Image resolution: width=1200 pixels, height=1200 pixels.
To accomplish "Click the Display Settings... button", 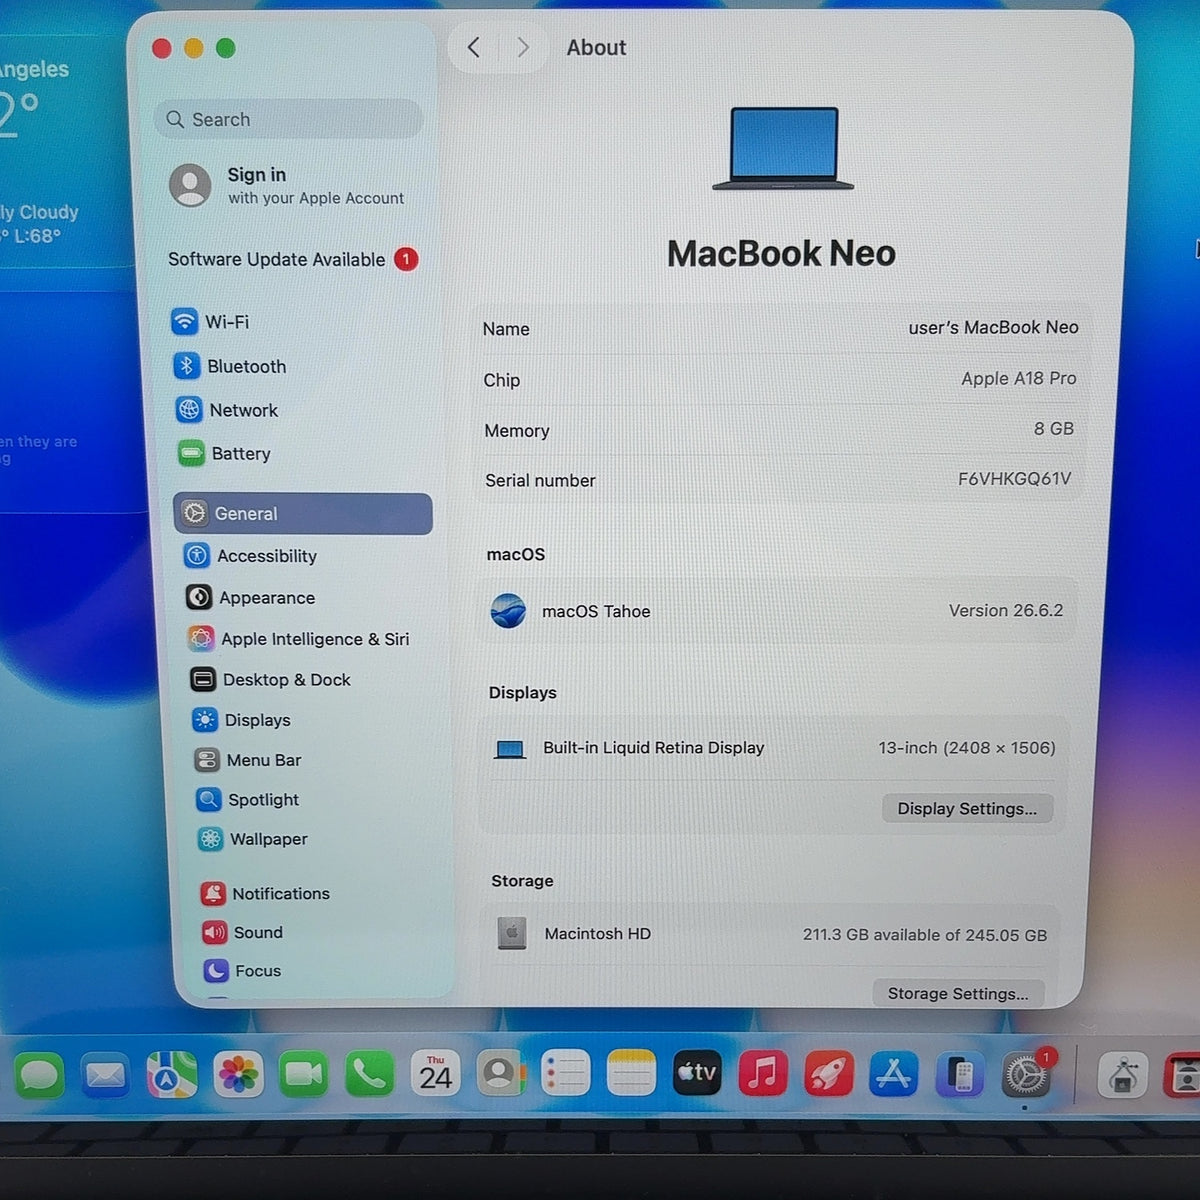I will [x=967, y=808].
